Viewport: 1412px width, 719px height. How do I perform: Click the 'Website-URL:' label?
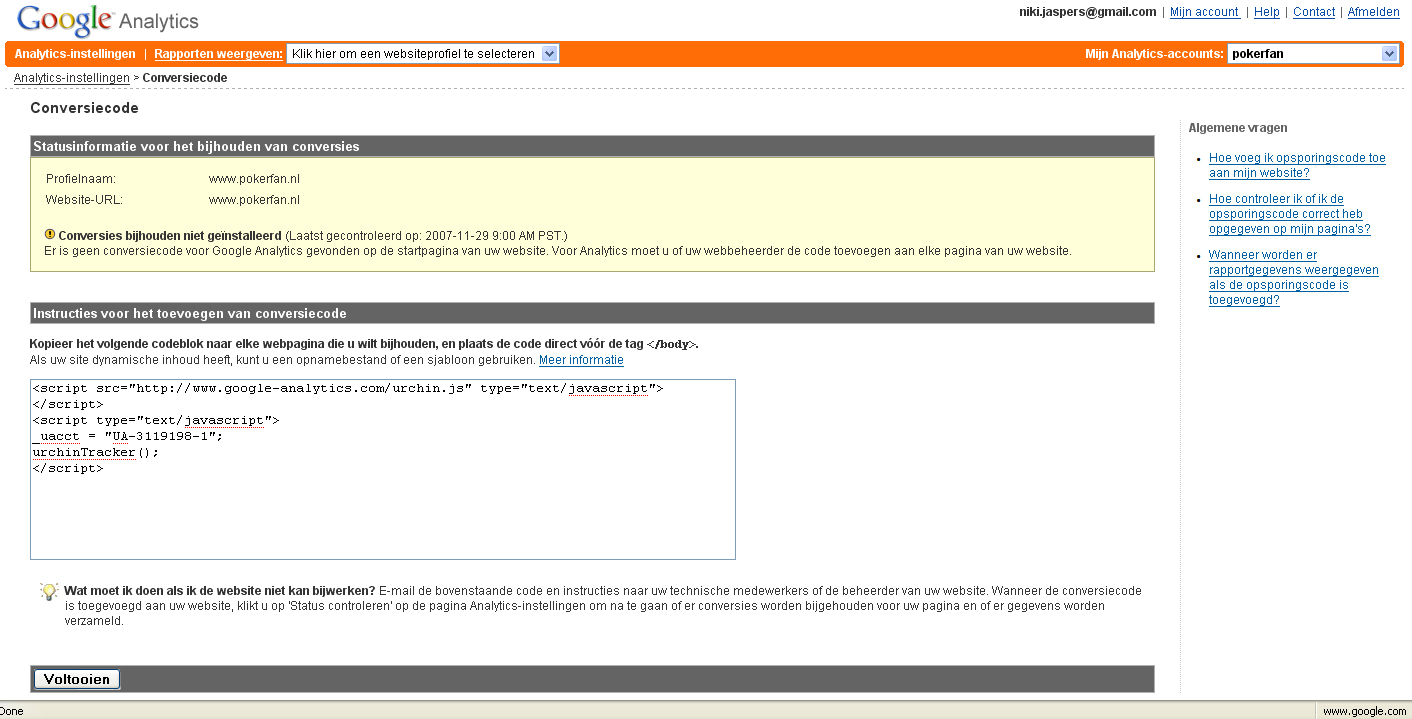coord(84,200)
